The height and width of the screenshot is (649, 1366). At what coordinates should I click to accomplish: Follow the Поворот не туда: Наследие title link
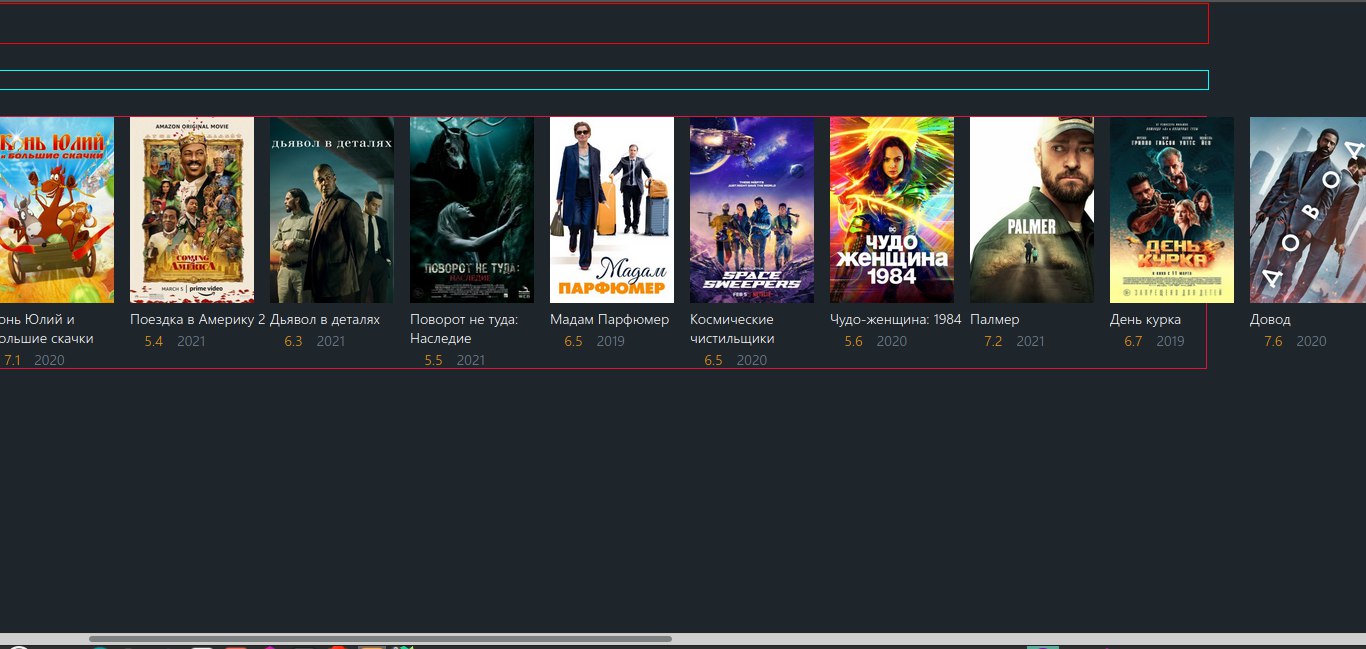click(464, 329)
